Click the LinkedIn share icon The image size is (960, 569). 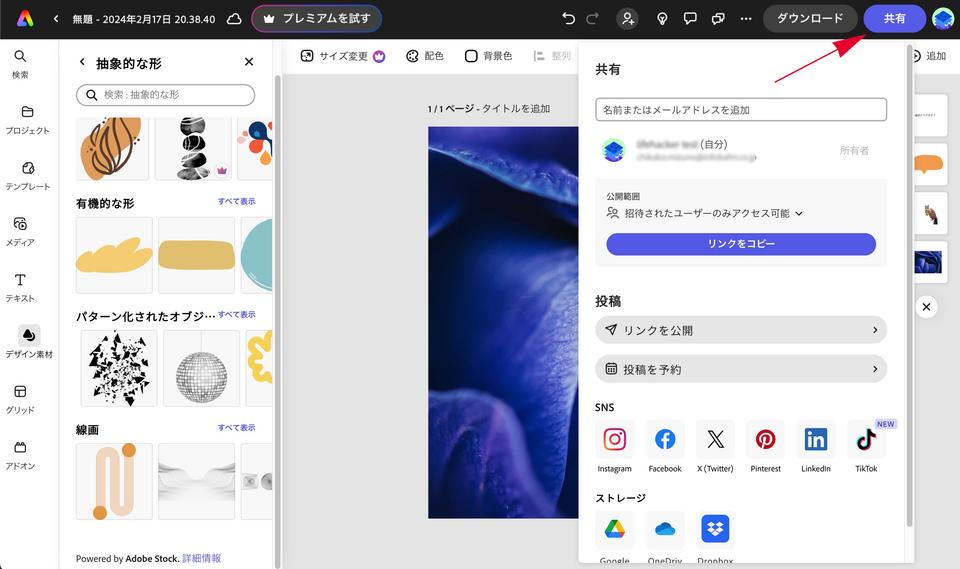tap(816, 440)
